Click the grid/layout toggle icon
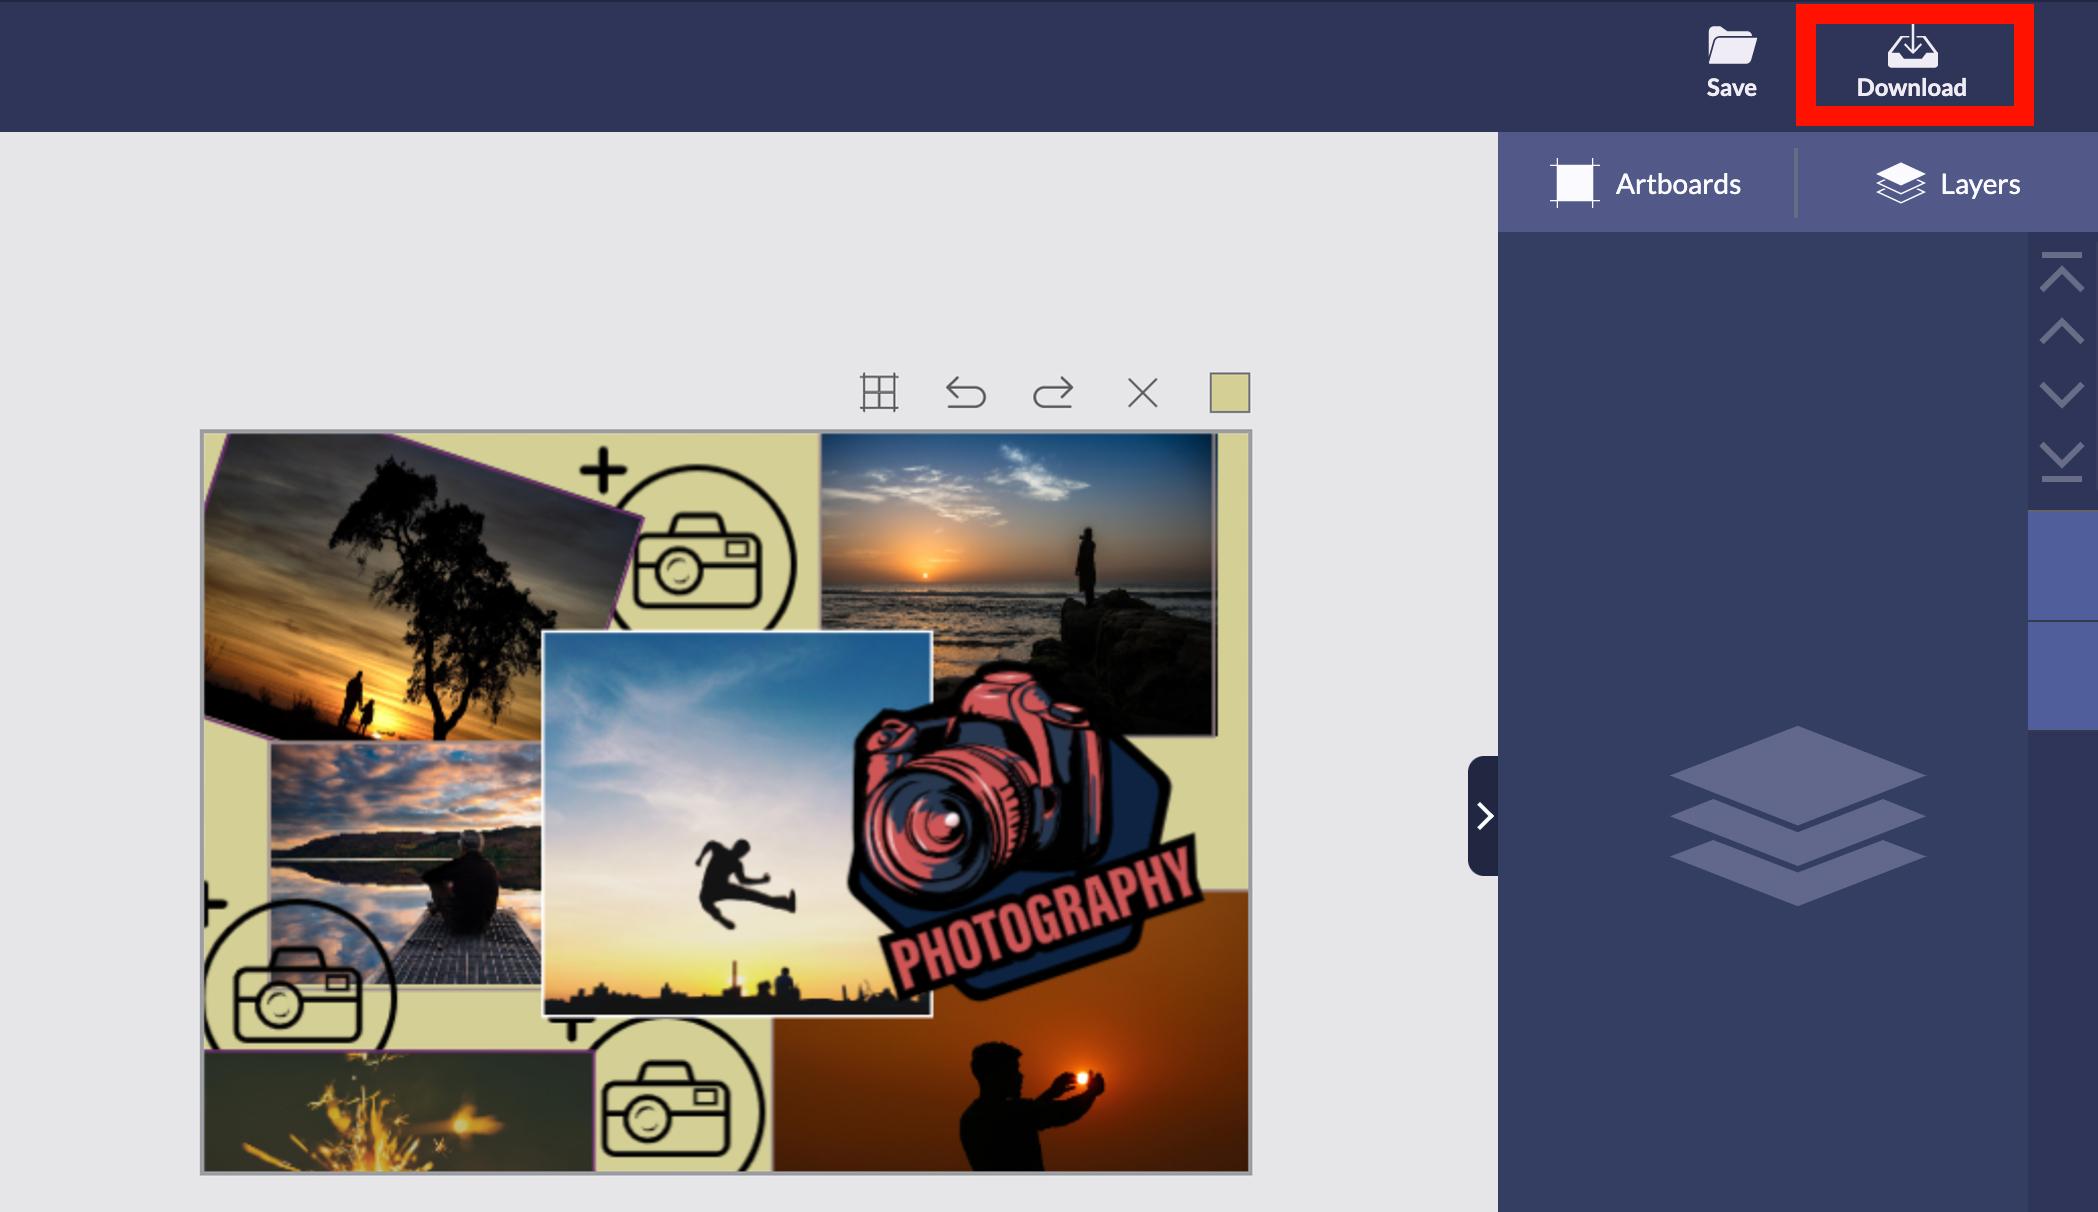 pyautogui.click(x=879, y=391)
